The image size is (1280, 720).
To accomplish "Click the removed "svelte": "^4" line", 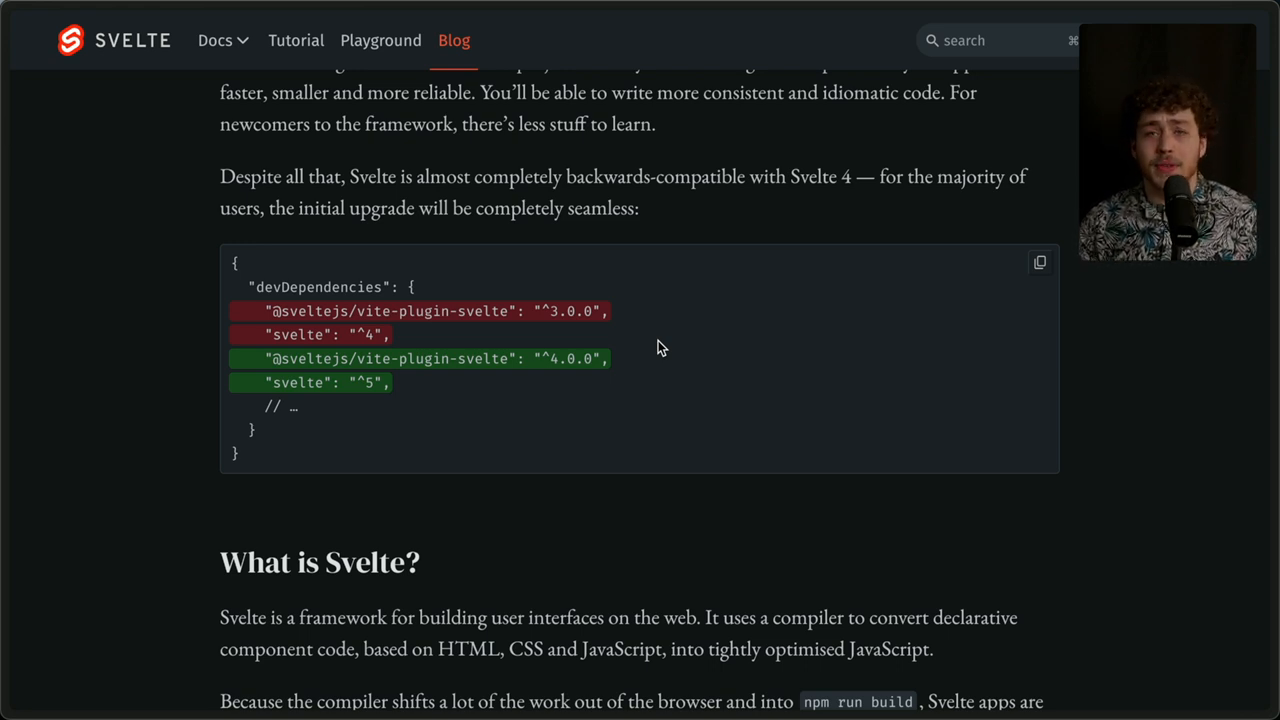I will [311, 335].
